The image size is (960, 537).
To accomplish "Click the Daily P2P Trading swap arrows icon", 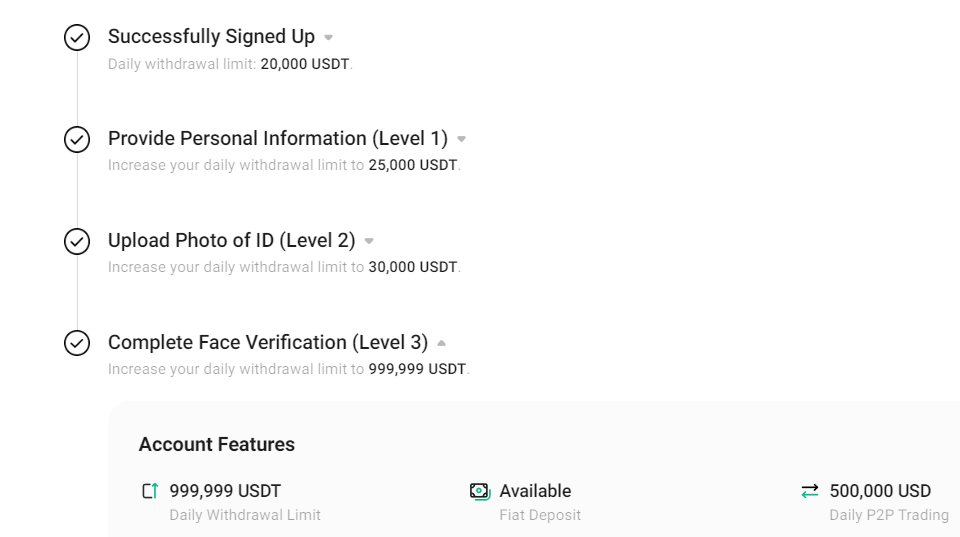I will [809, 491].
